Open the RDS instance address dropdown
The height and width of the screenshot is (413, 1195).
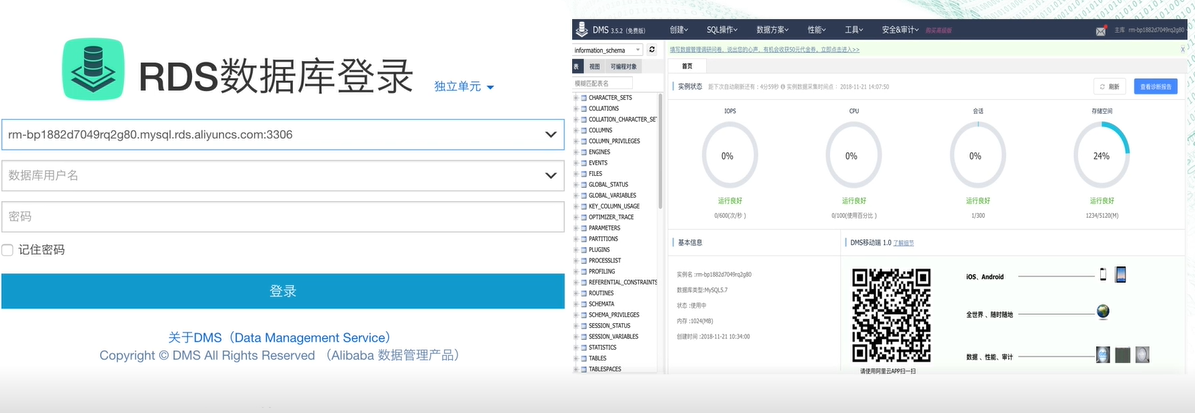[551, 134]
